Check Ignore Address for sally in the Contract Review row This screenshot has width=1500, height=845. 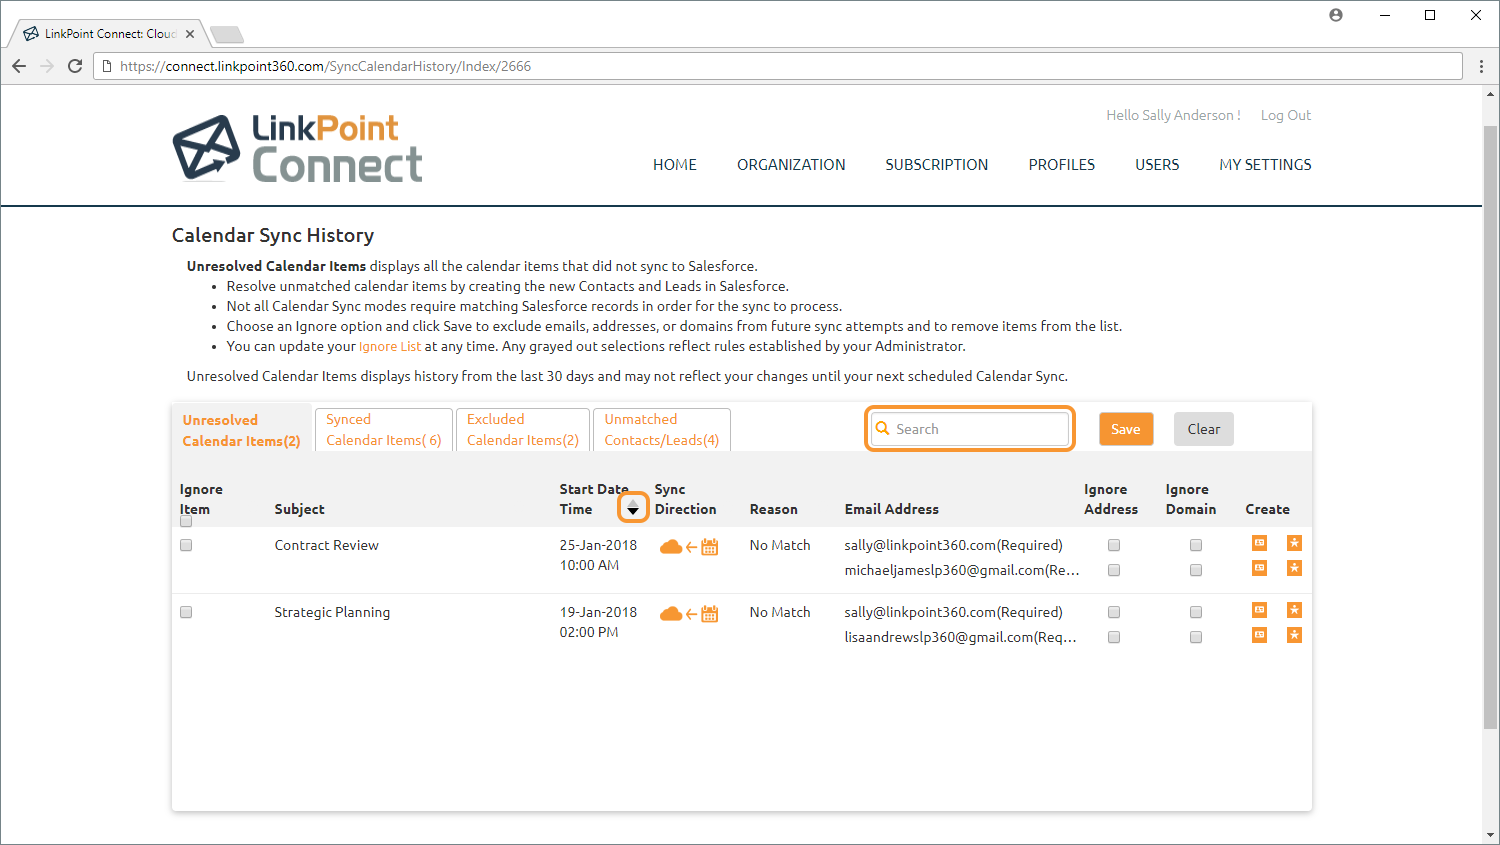[x=1114, y=545]
